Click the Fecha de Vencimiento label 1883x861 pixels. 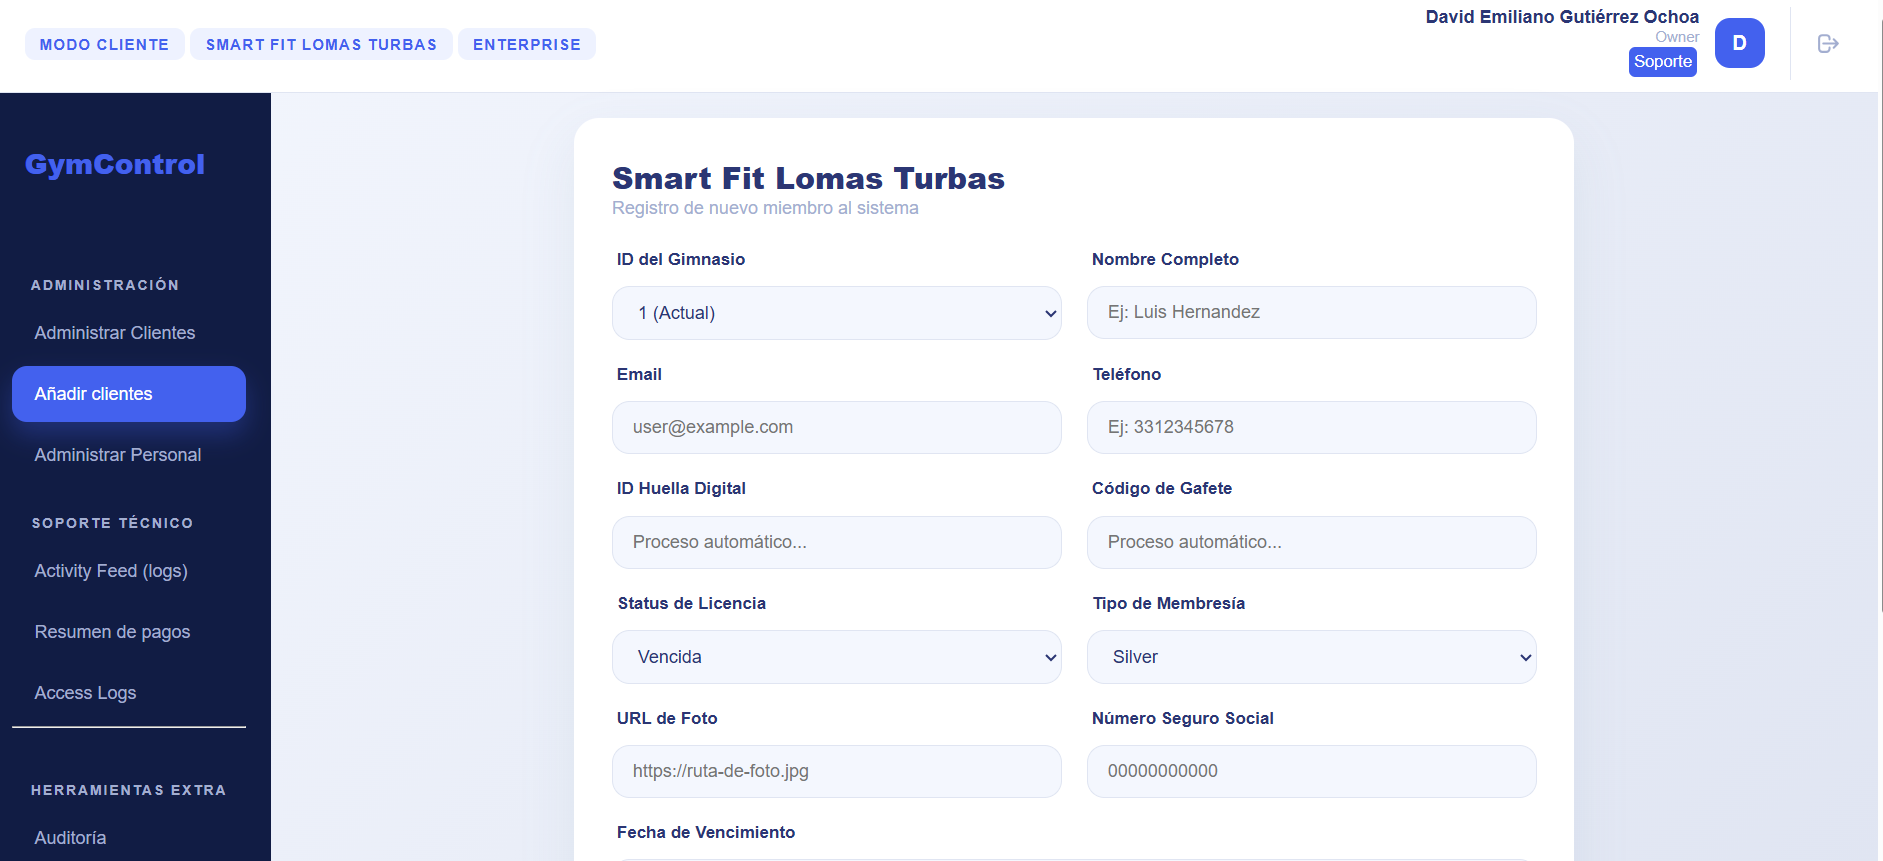click(x=706, y=832)
